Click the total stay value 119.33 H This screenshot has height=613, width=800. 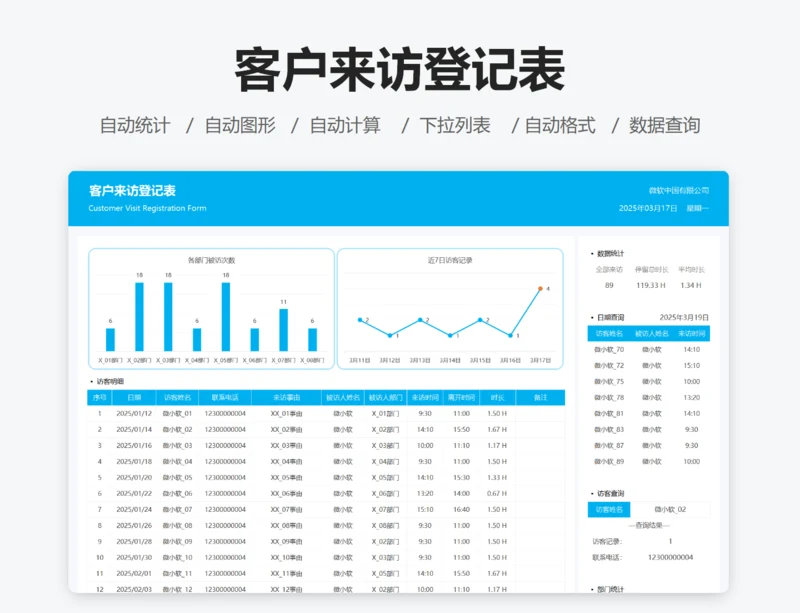[x=651, y=285]
